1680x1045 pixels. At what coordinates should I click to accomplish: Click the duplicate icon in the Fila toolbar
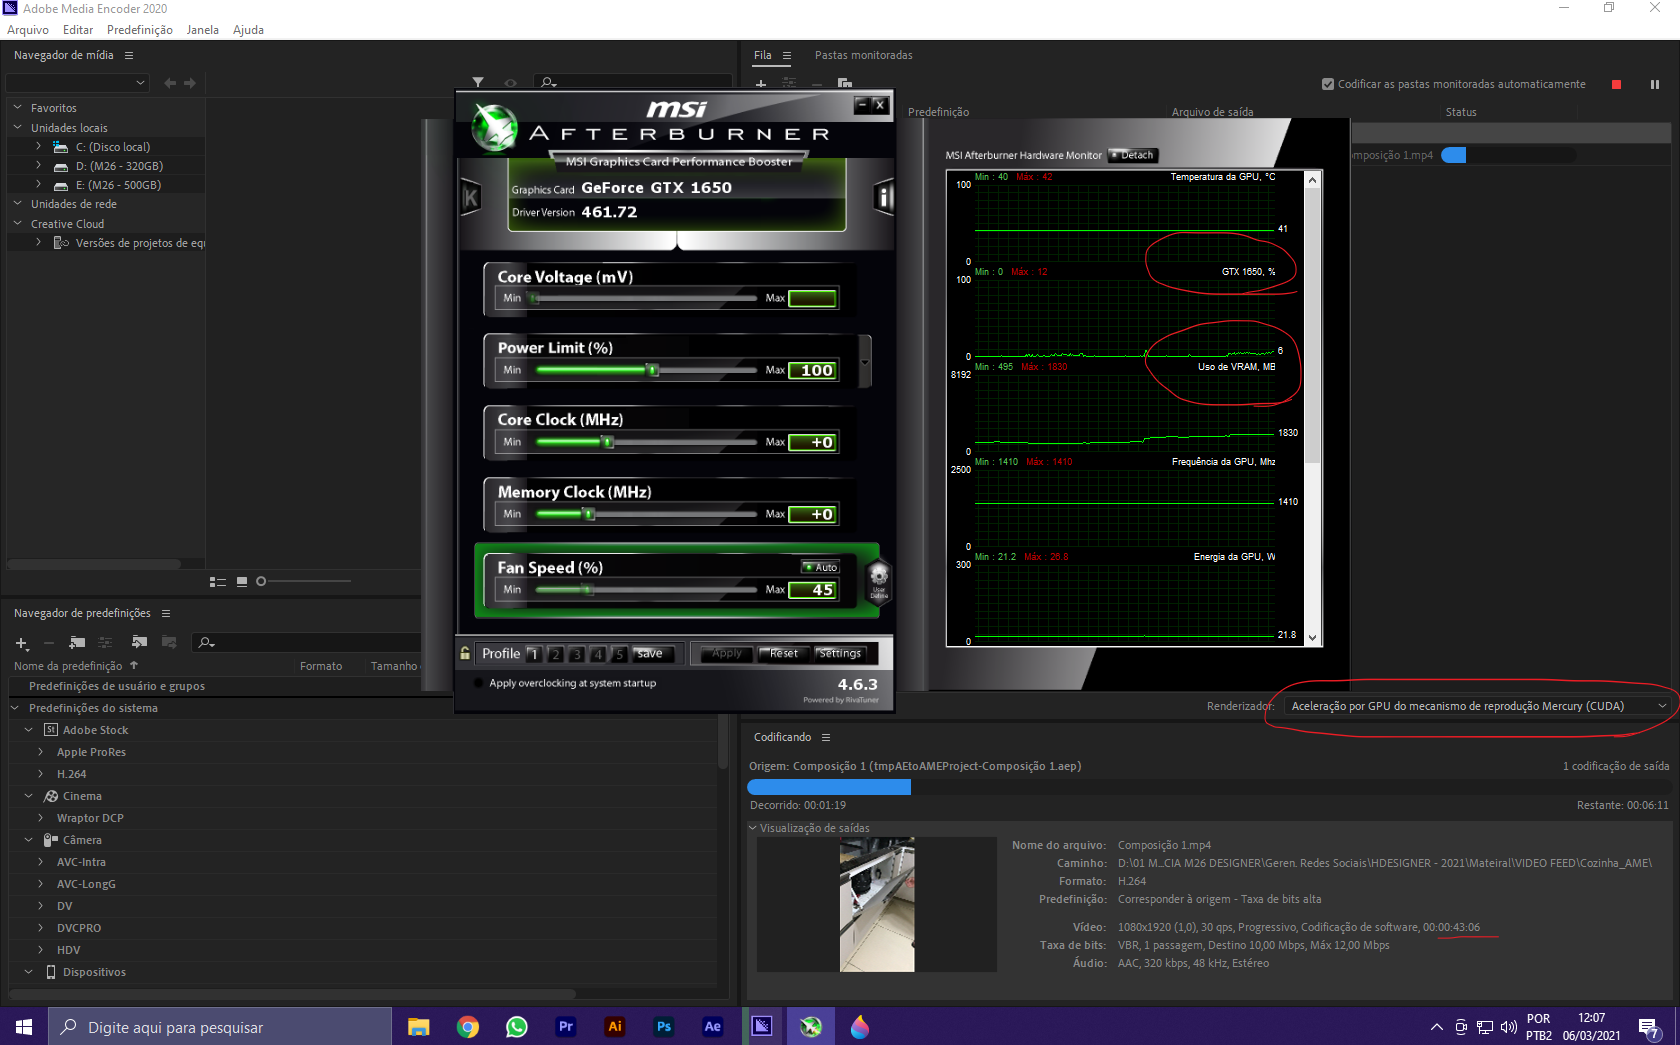[845, 84]
